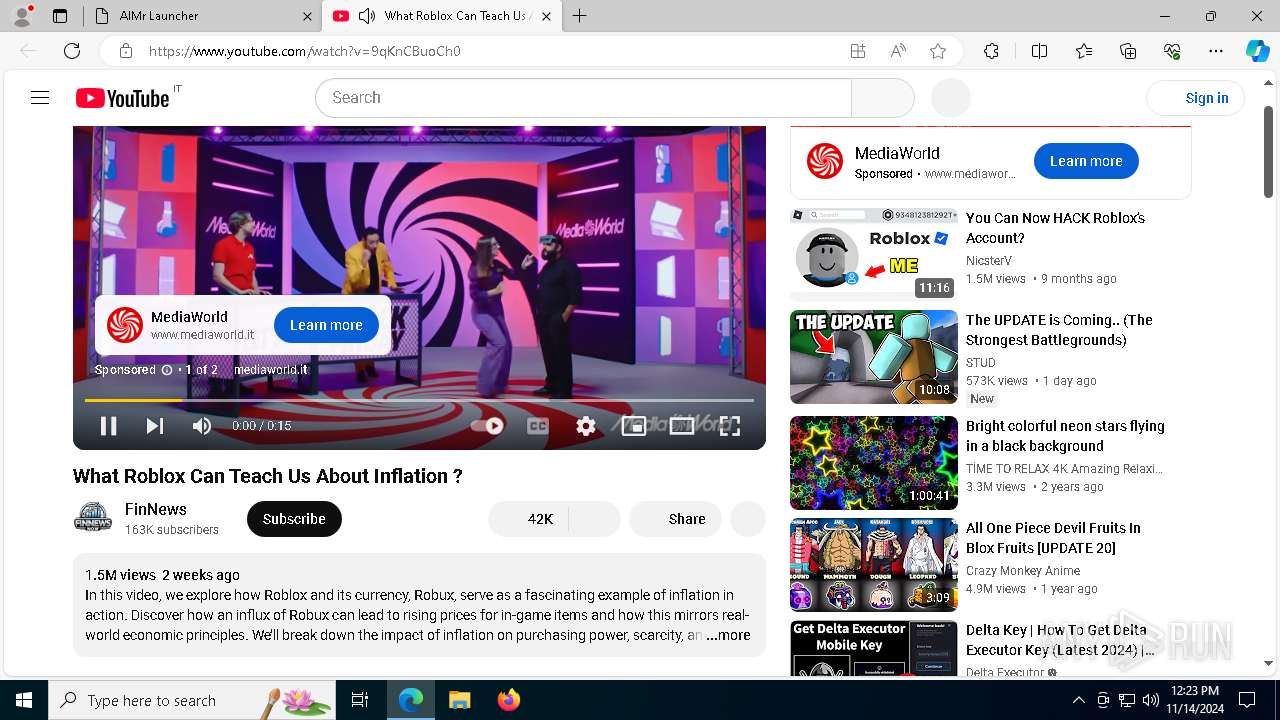Launch Firefox from taskbar
Viewport: 1280px width, 720px height.
[x=508, y=700]
